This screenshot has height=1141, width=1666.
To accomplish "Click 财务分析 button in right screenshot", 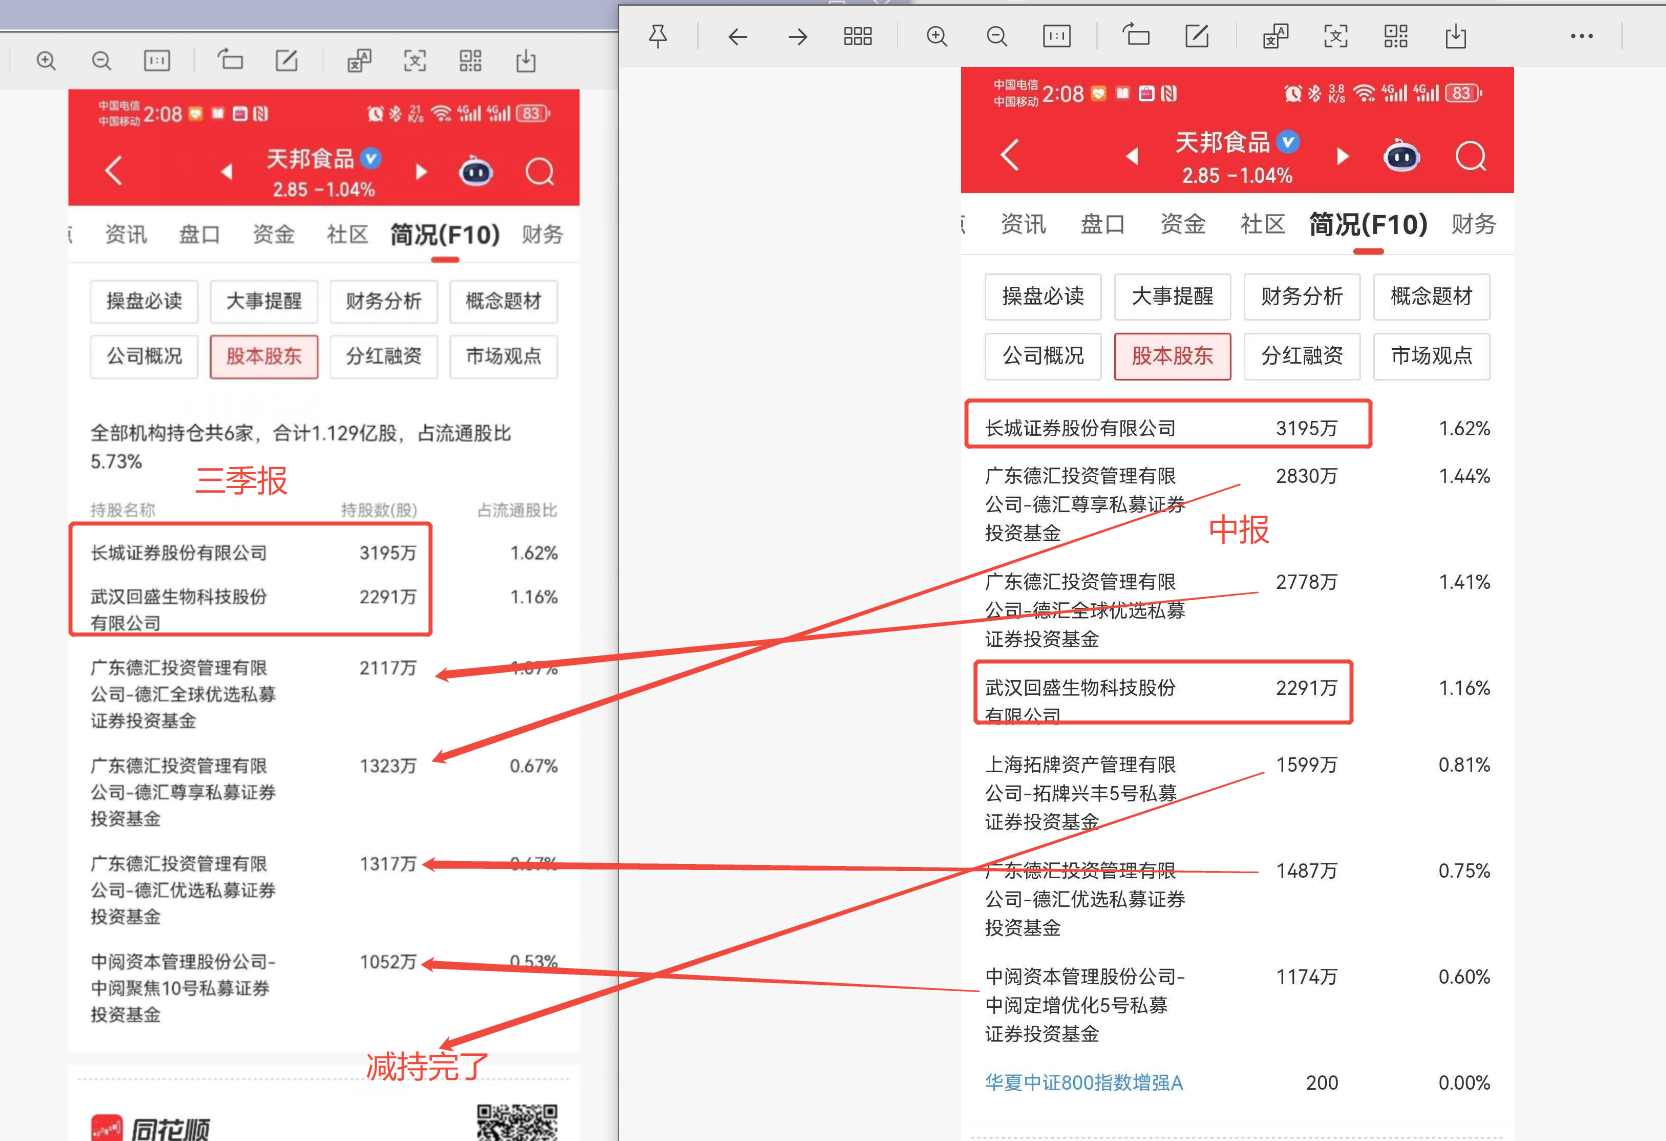I will pos(1302,296).
